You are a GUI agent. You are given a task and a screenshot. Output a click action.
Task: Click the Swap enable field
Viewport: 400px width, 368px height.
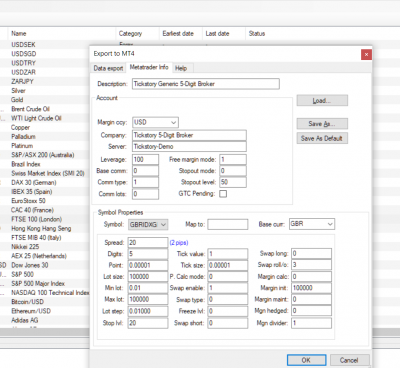[x=228, y=288]
